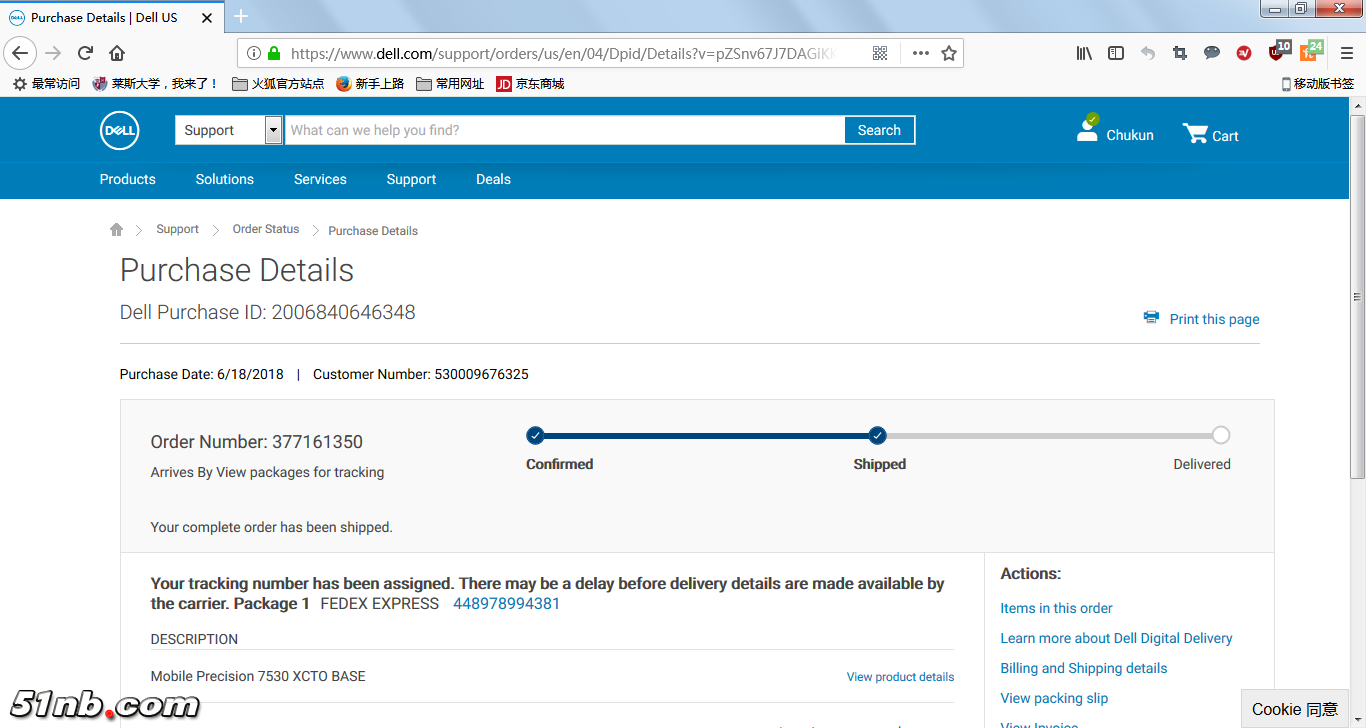Click the Confirmed progress step marker
The image size is (1366, 728).
click(x=535, y=435)
